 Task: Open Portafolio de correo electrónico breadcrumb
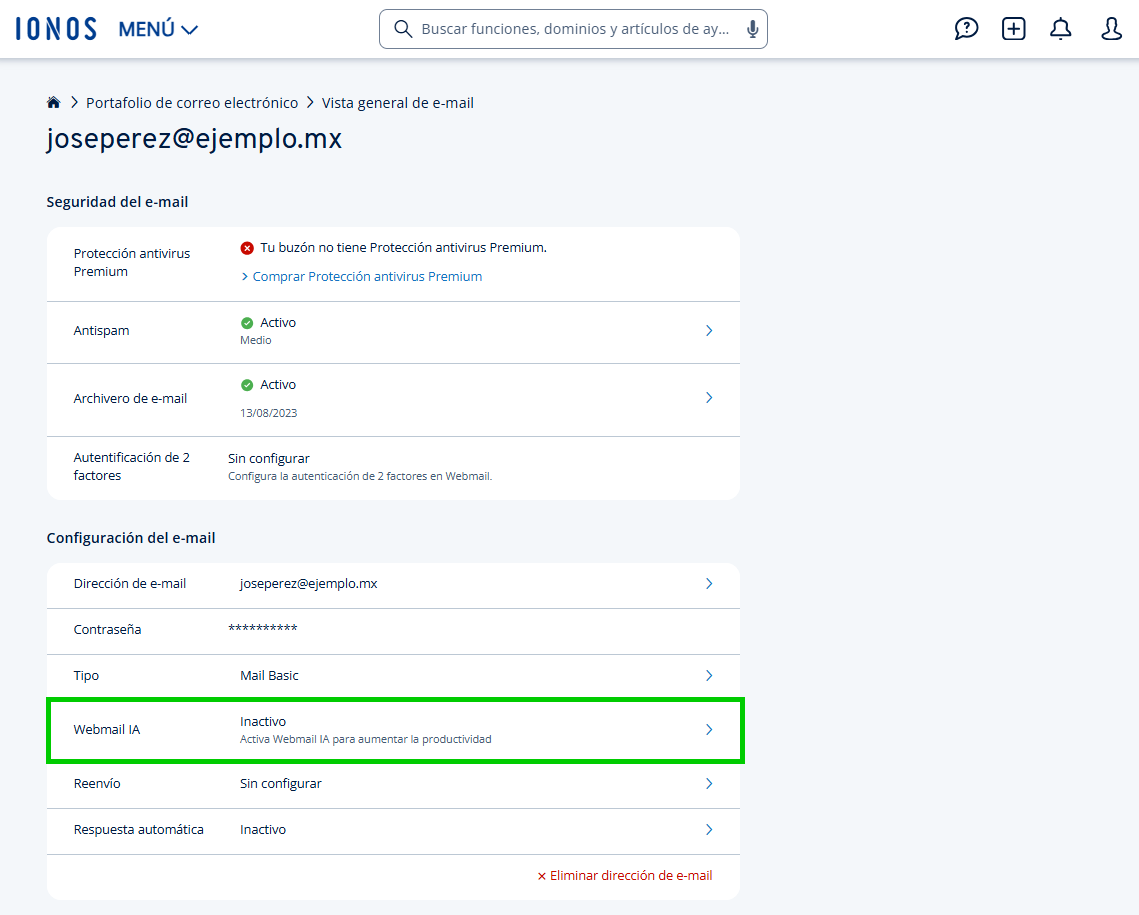(x=192, y=103)
